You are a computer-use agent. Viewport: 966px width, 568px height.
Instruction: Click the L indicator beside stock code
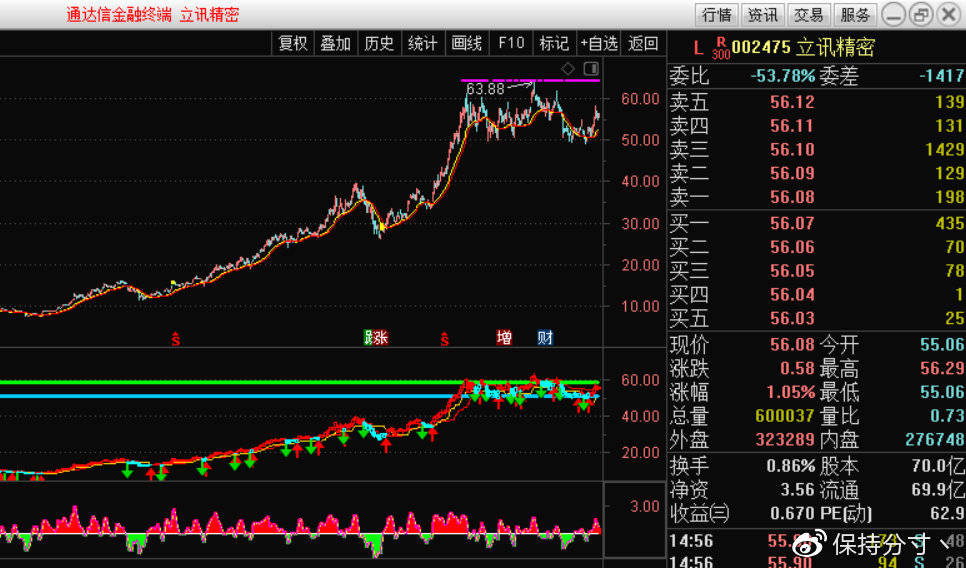click(x=698, y=48)
